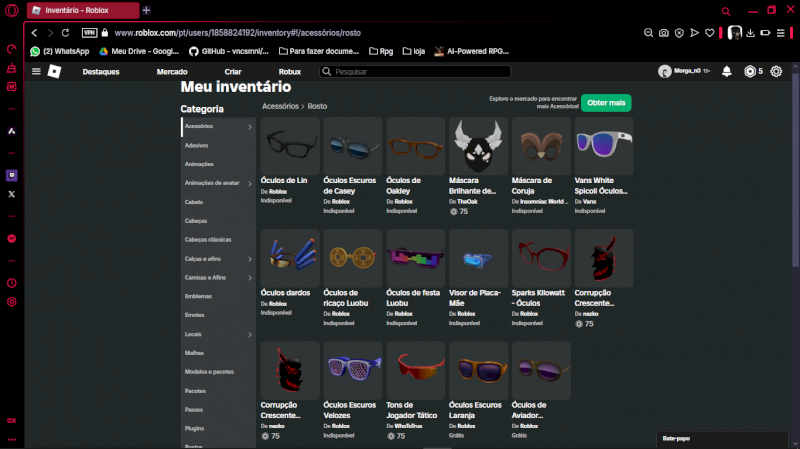
Task: Click the page vertical scrollbar
Action: (x=795, y=168)
